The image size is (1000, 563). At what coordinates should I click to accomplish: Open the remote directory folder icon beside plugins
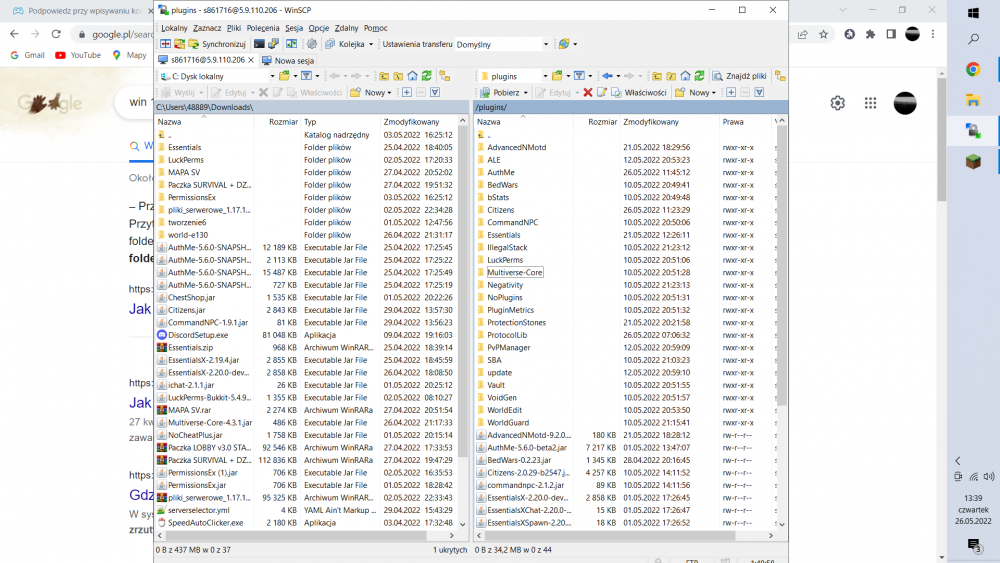(557, 76)
